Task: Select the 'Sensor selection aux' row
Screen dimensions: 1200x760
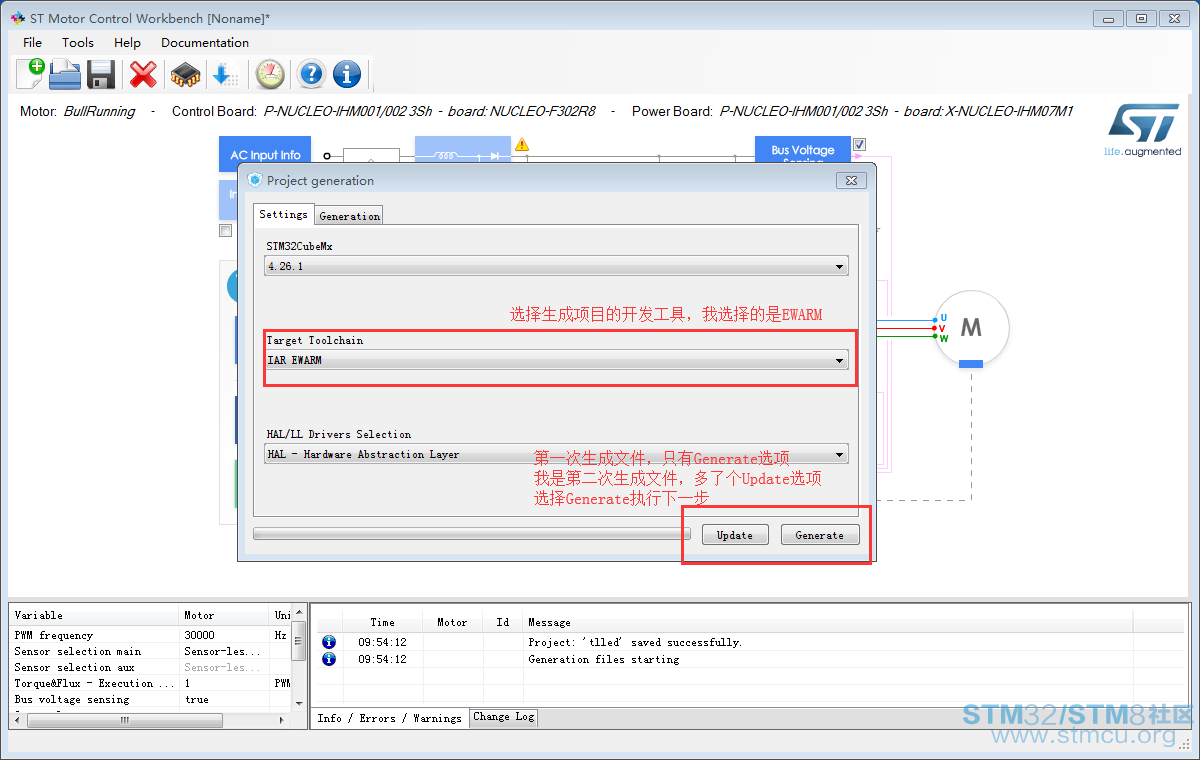Action: click(x=150, y=667)
